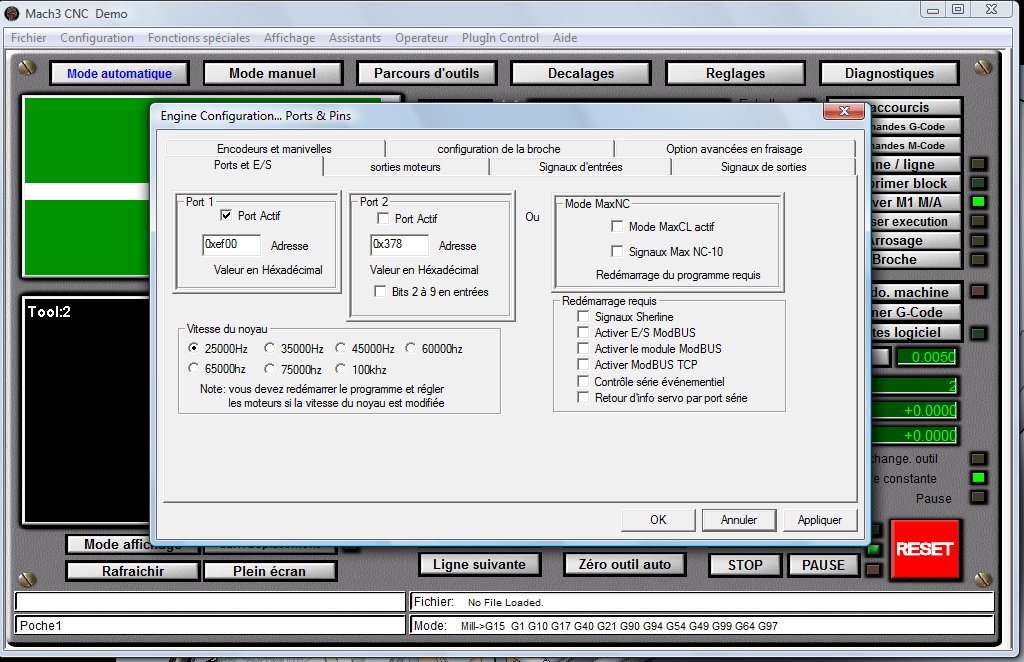Enable Mode MaxCL actif checkbox
The image size is (1024, 662).
coord(616,226)
